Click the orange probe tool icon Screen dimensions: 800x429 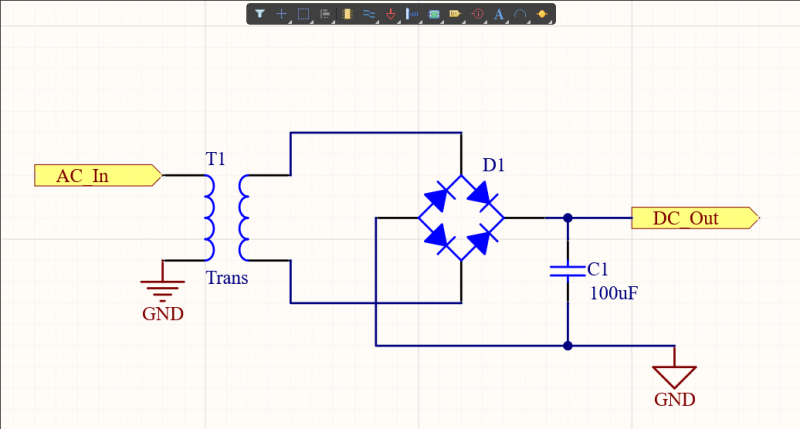[542, 14]
